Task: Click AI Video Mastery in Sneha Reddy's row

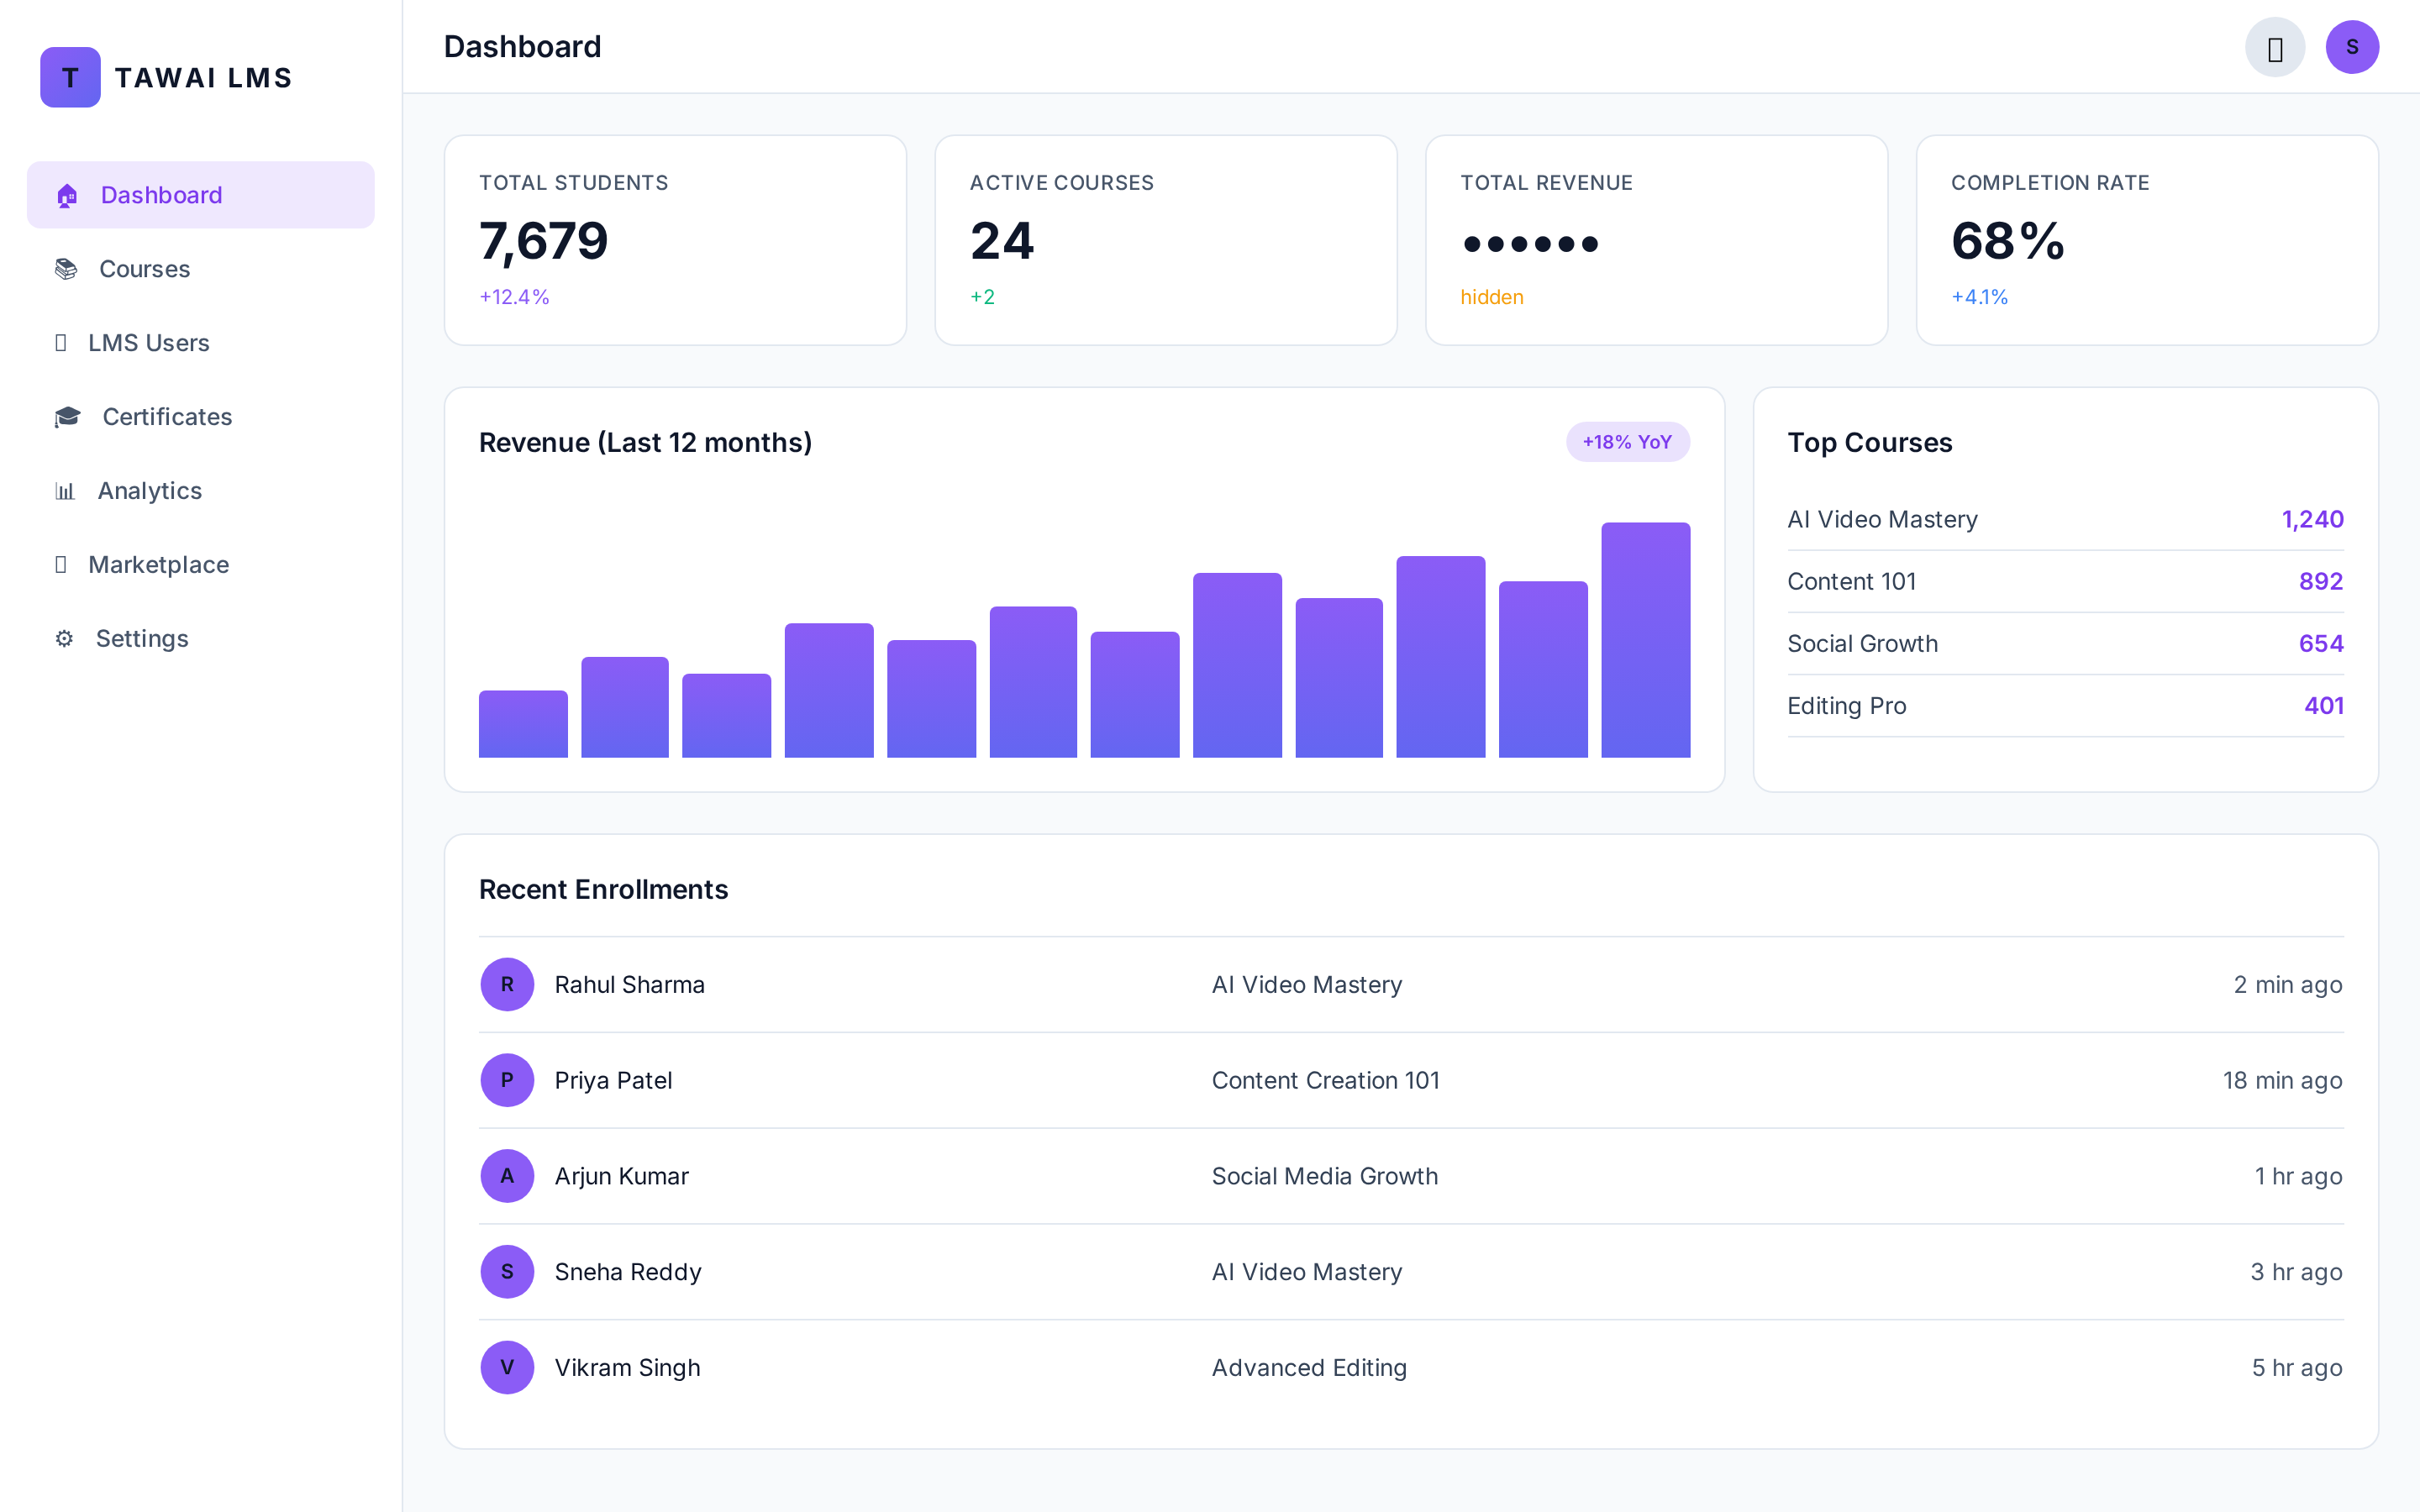Action: point(1306,1272)
